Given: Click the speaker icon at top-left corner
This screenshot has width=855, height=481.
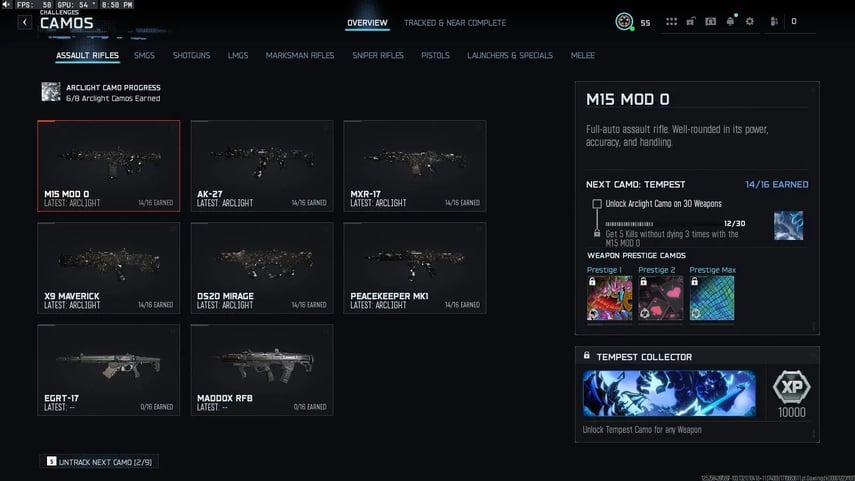Looking at the screenshot, I should coord(7,5).
